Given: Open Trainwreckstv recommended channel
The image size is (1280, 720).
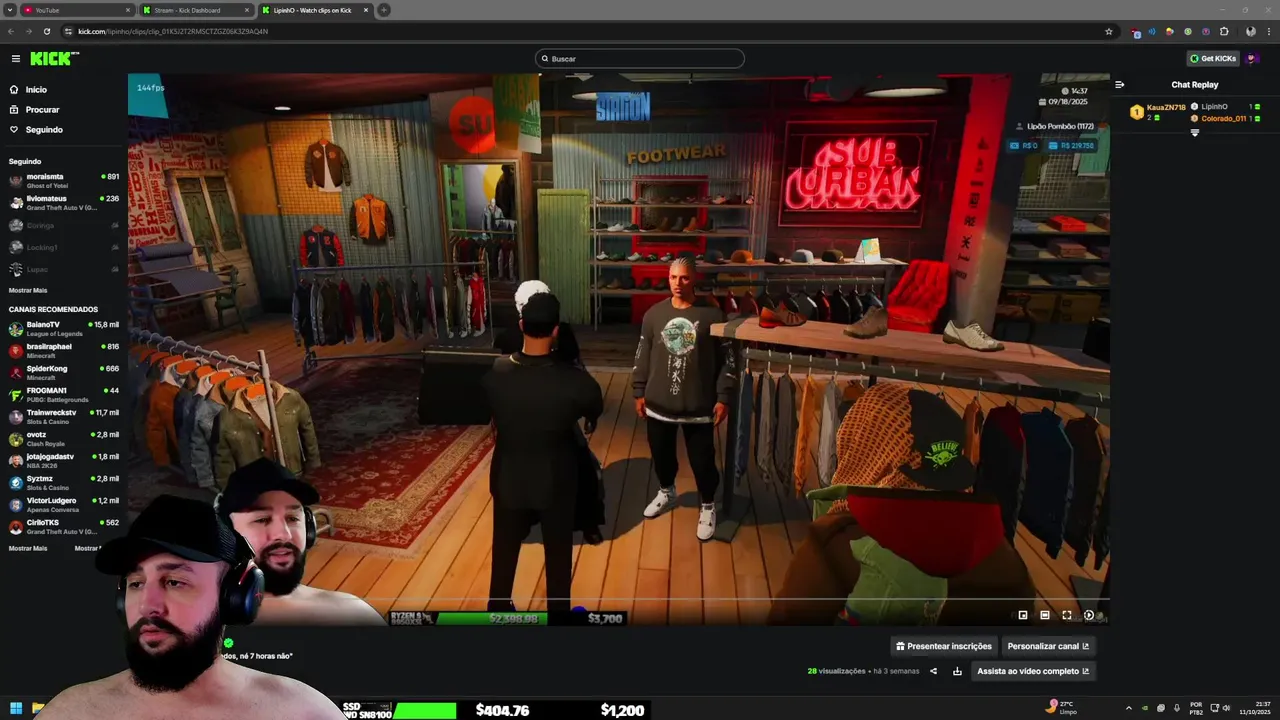Looking at the screenshot, I should tap(64, 416).
